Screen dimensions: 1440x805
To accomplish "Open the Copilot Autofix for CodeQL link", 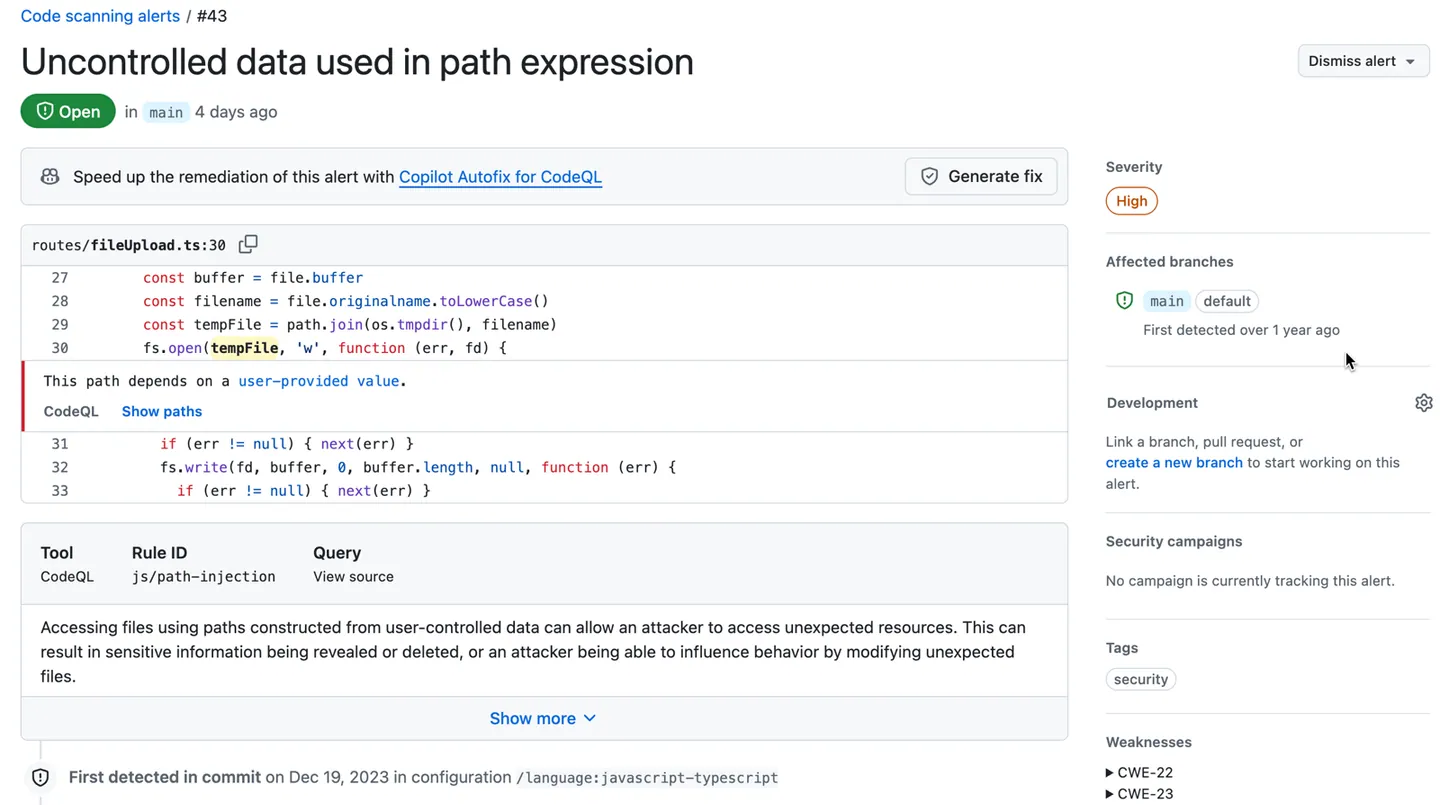I will click(500, 176).
